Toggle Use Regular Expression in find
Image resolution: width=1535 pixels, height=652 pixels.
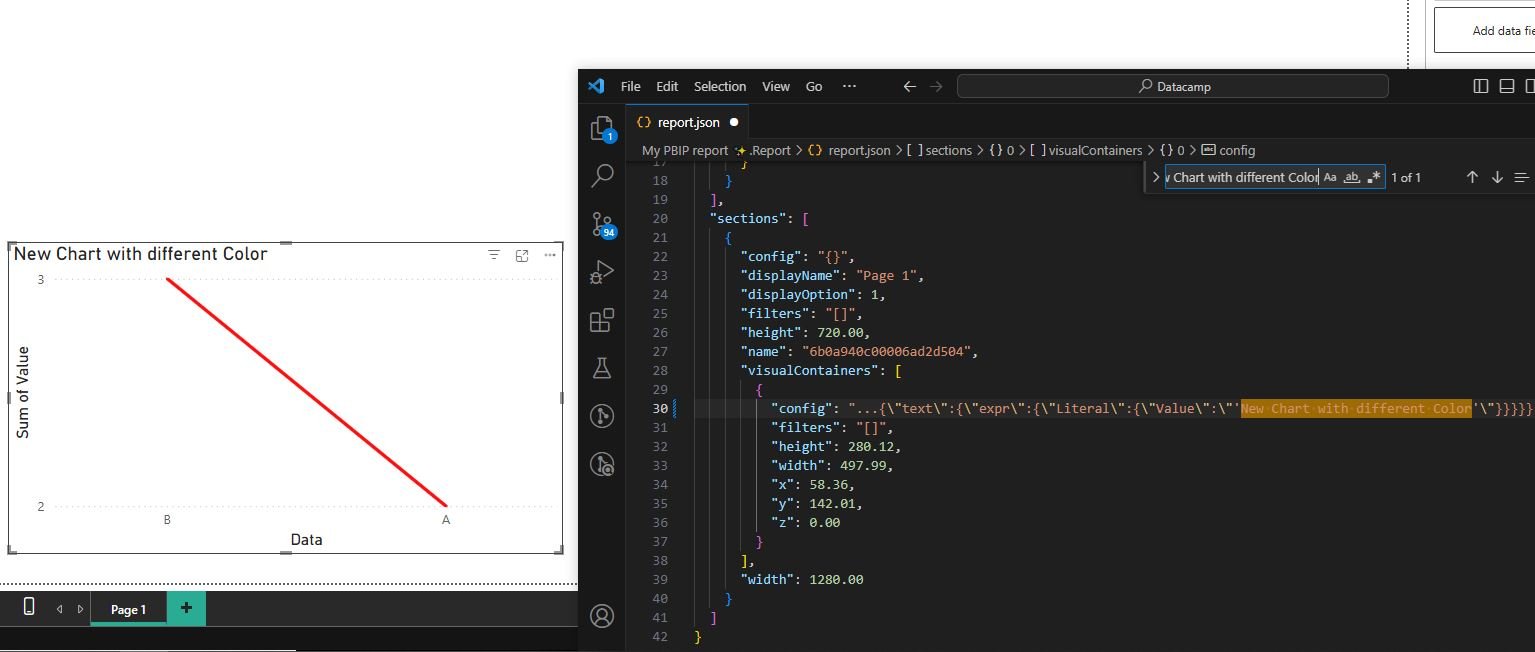(1374, 177)
